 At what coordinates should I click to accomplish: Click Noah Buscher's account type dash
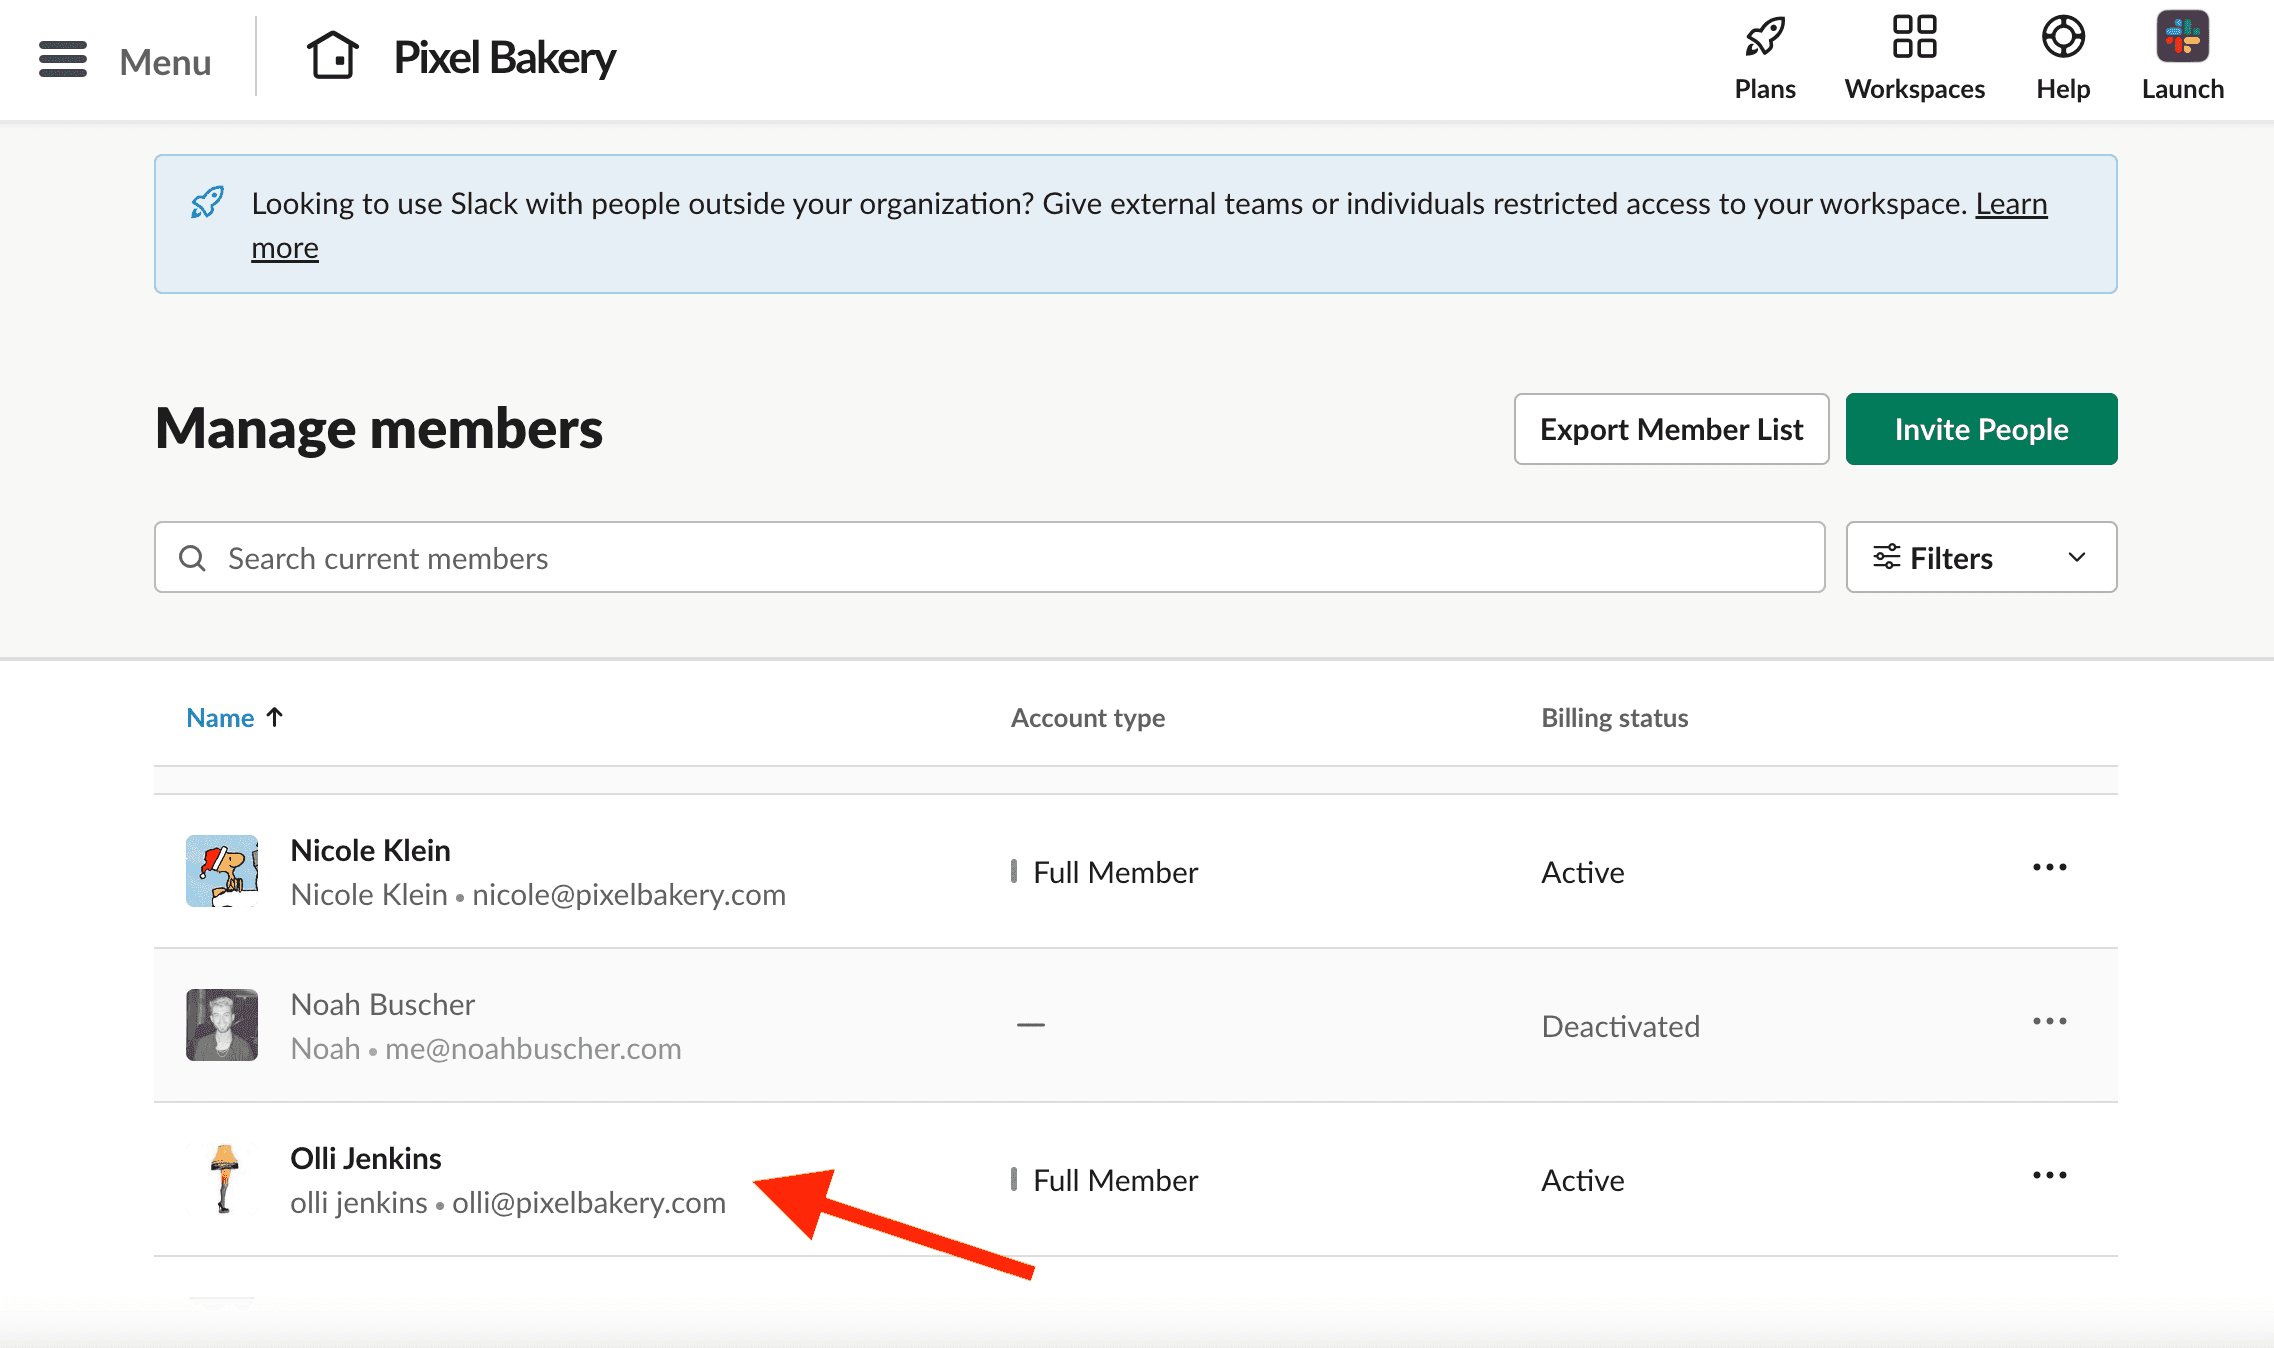(1030, 1025)
